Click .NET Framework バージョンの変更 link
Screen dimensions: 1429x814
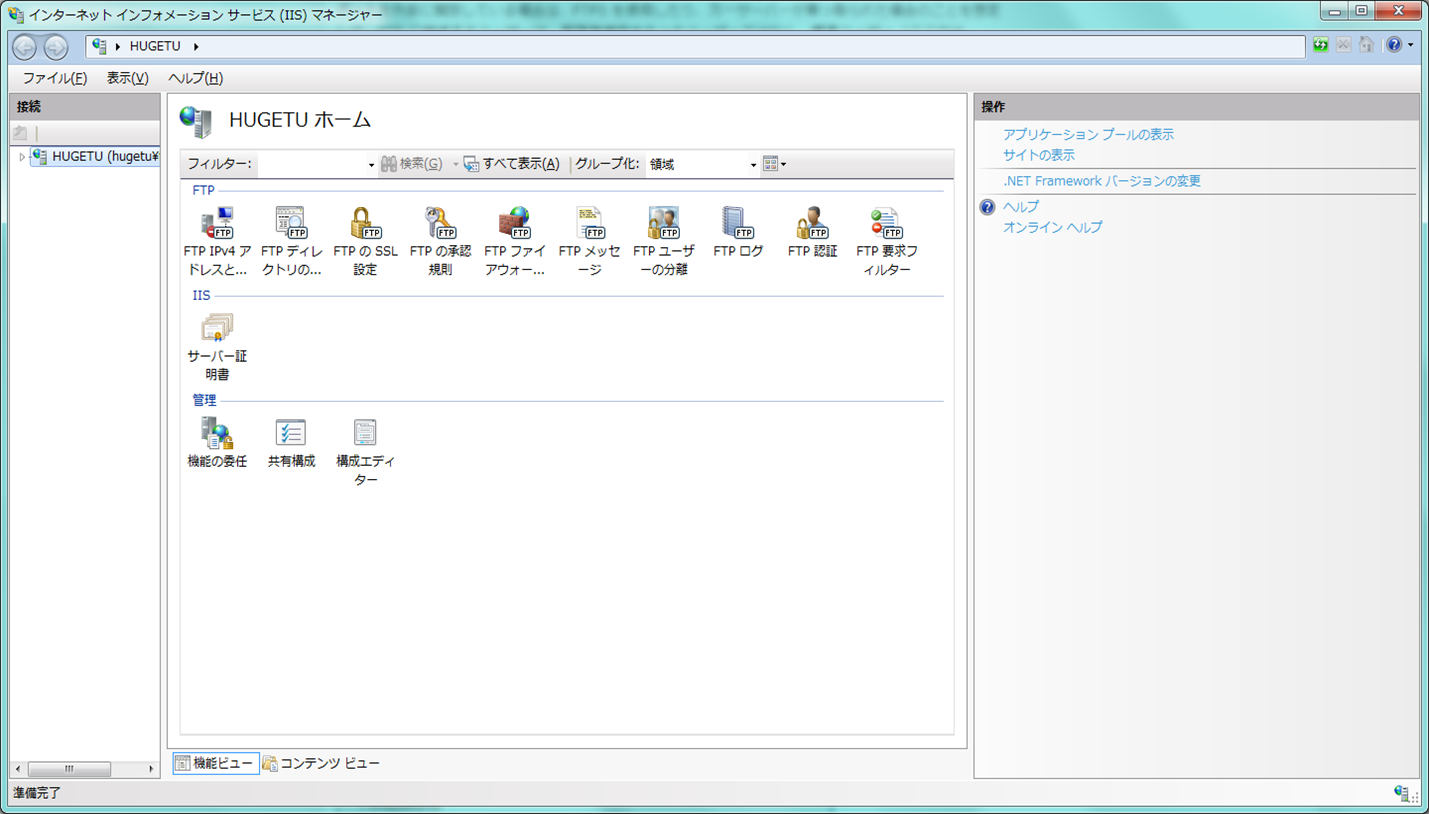pos(1102,181)
